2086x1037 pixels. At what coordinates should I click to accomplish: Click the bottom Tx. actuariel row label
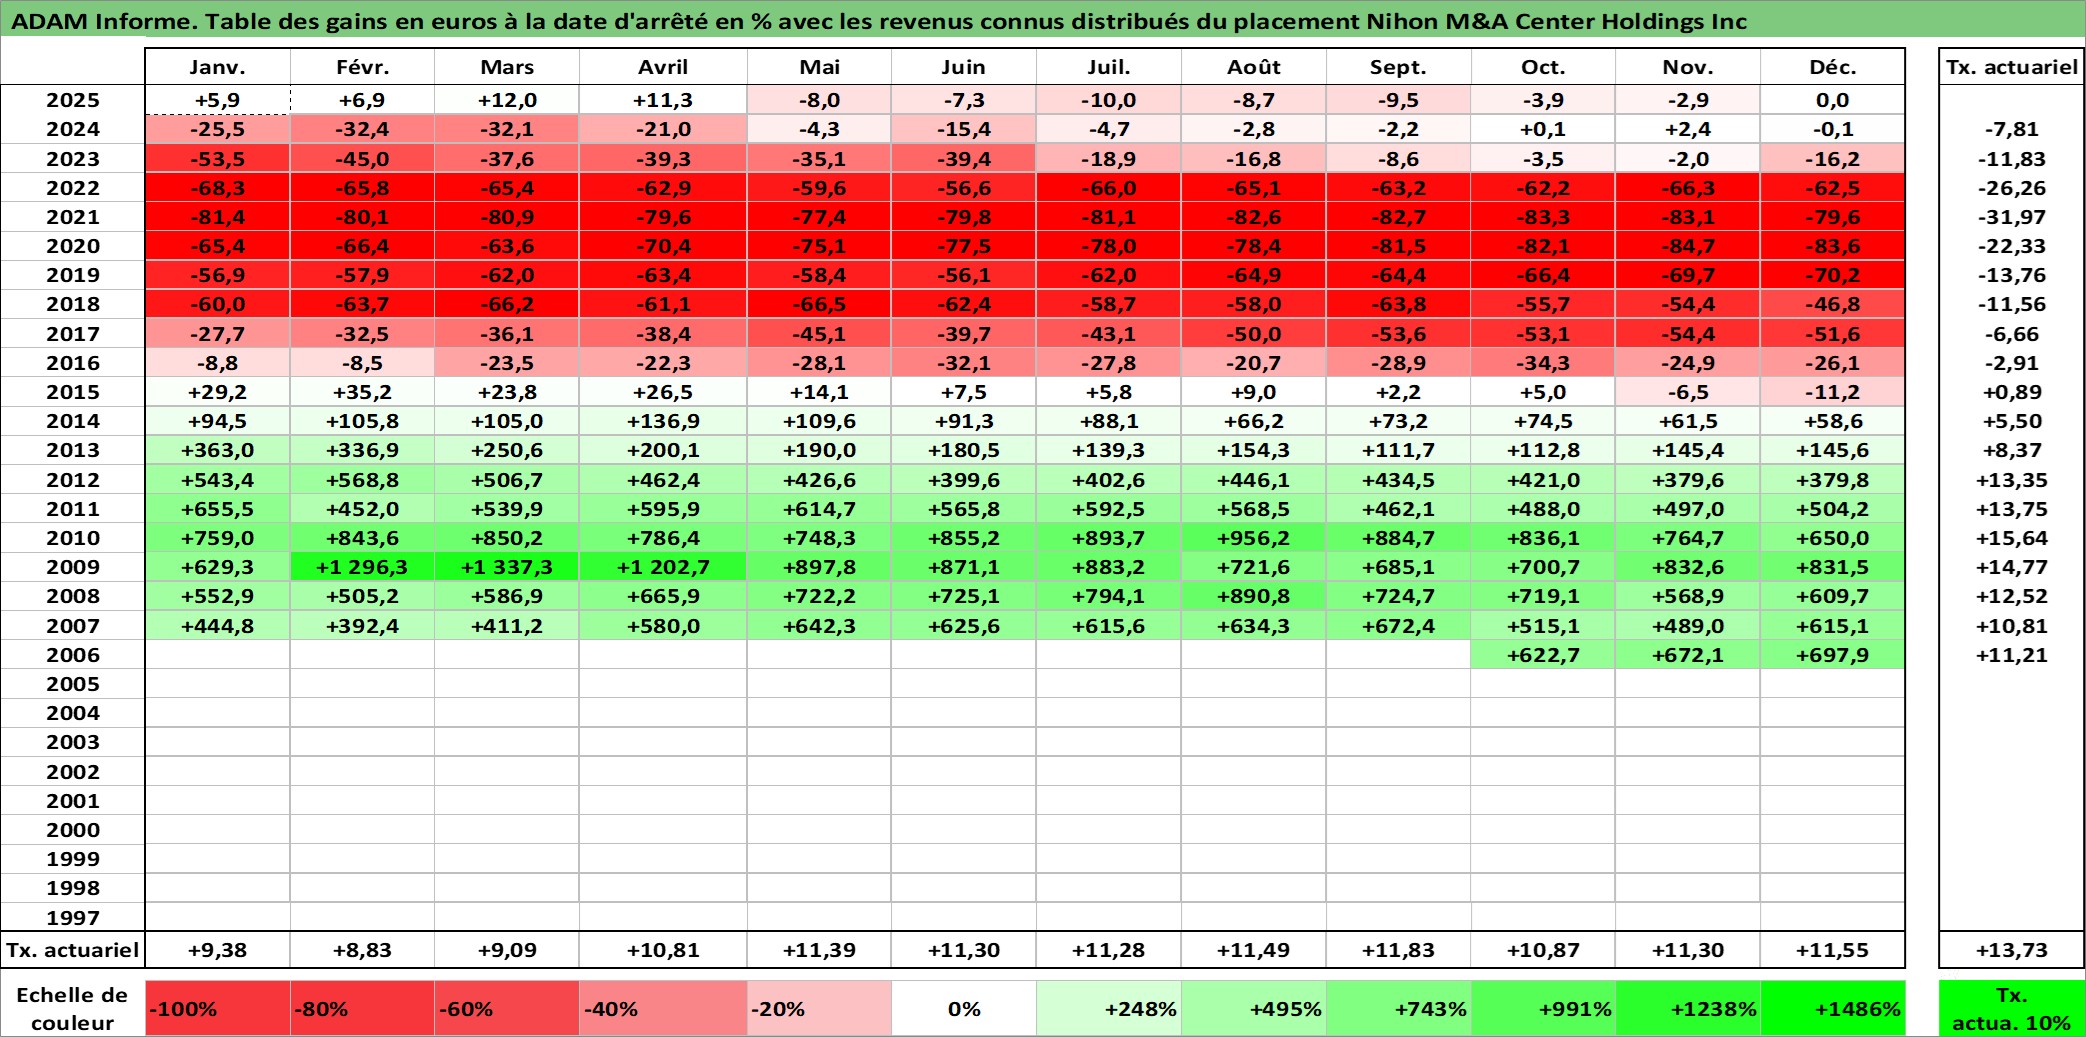pyautogui.click(x=73, y=950)
